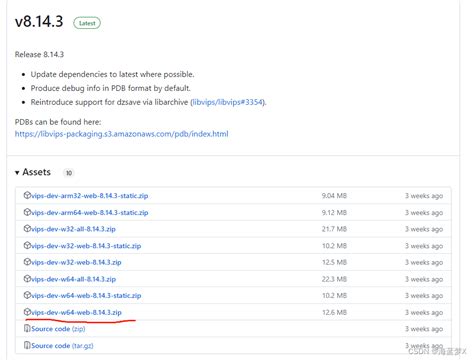Collapse the Assets section triangle
The width and height of the screenshot is (474, 360).
[17, 173]
